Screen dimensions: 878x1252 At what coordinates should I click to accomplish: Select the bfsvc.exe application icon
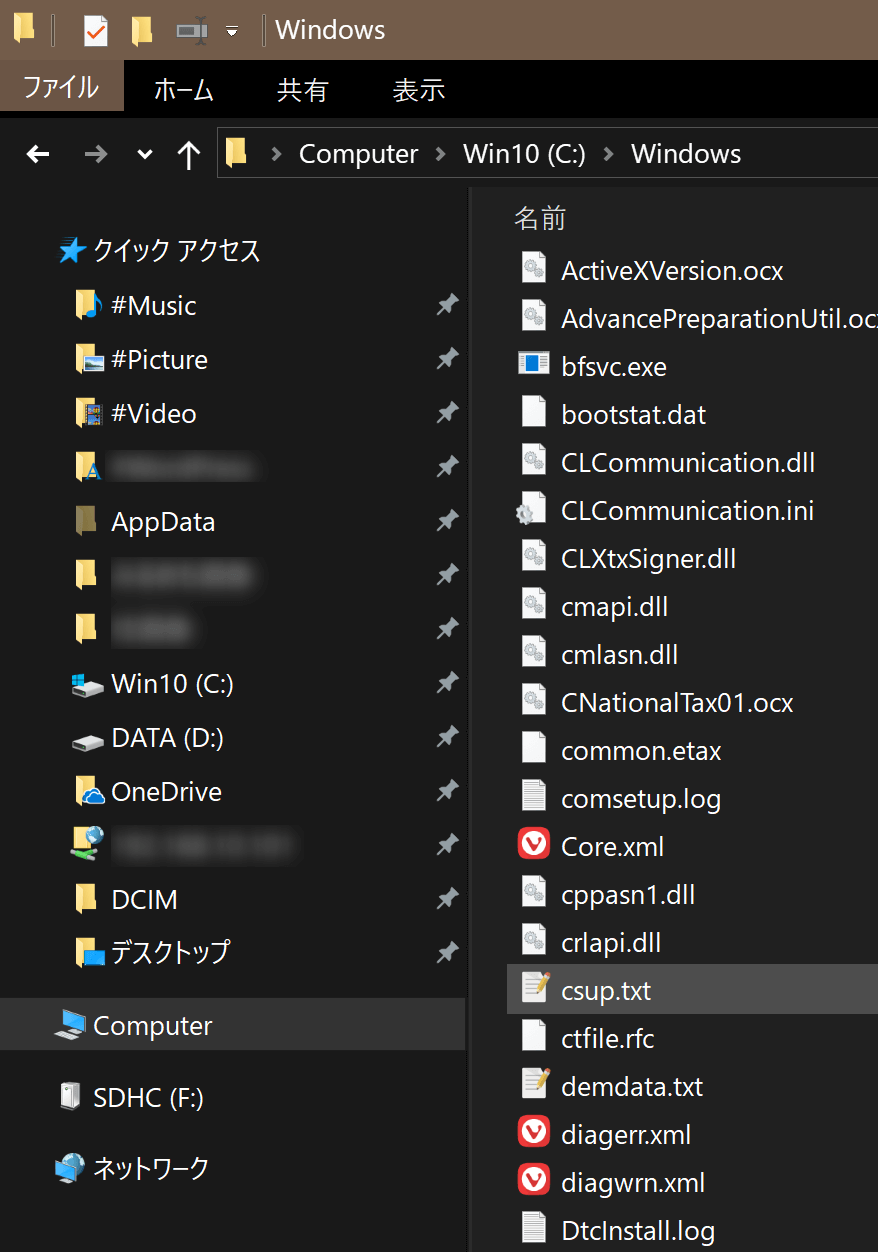534,364
